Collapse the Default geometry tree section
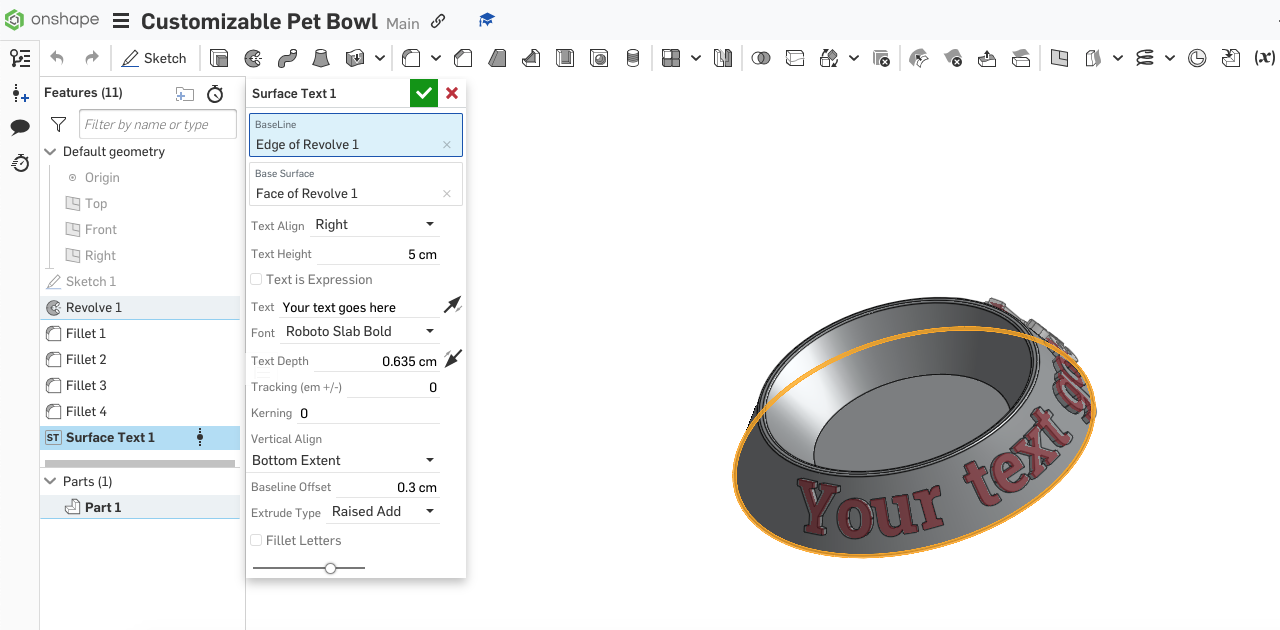 [x=51, y=152]
